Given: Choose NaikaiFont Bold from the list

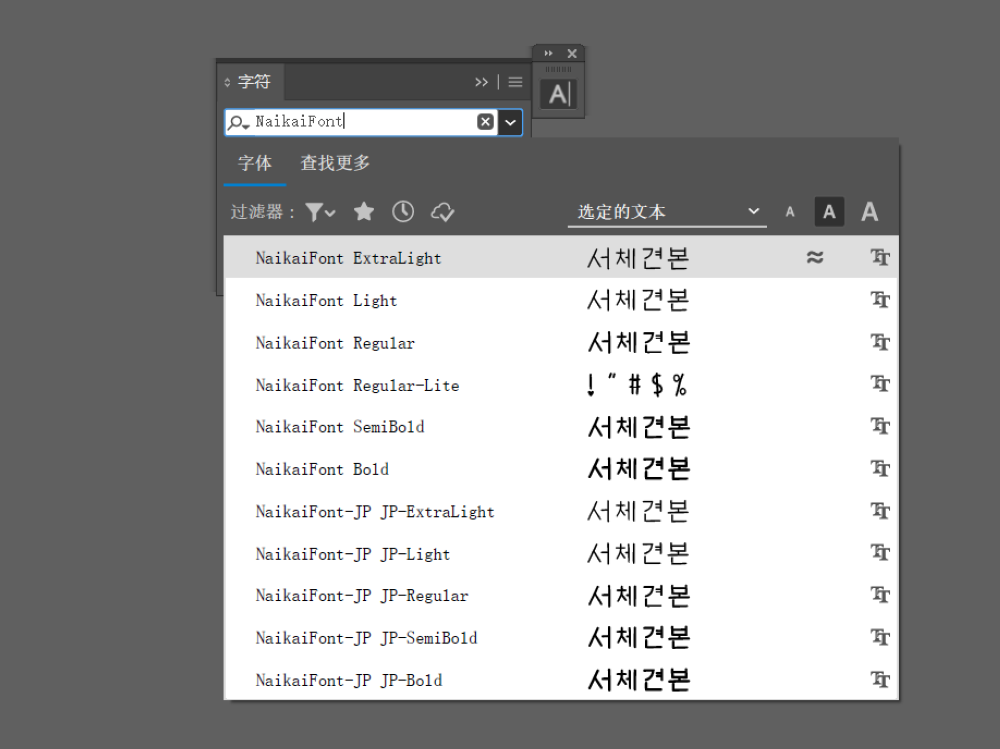Looking at the screenshot, I should tap(561, 469).
